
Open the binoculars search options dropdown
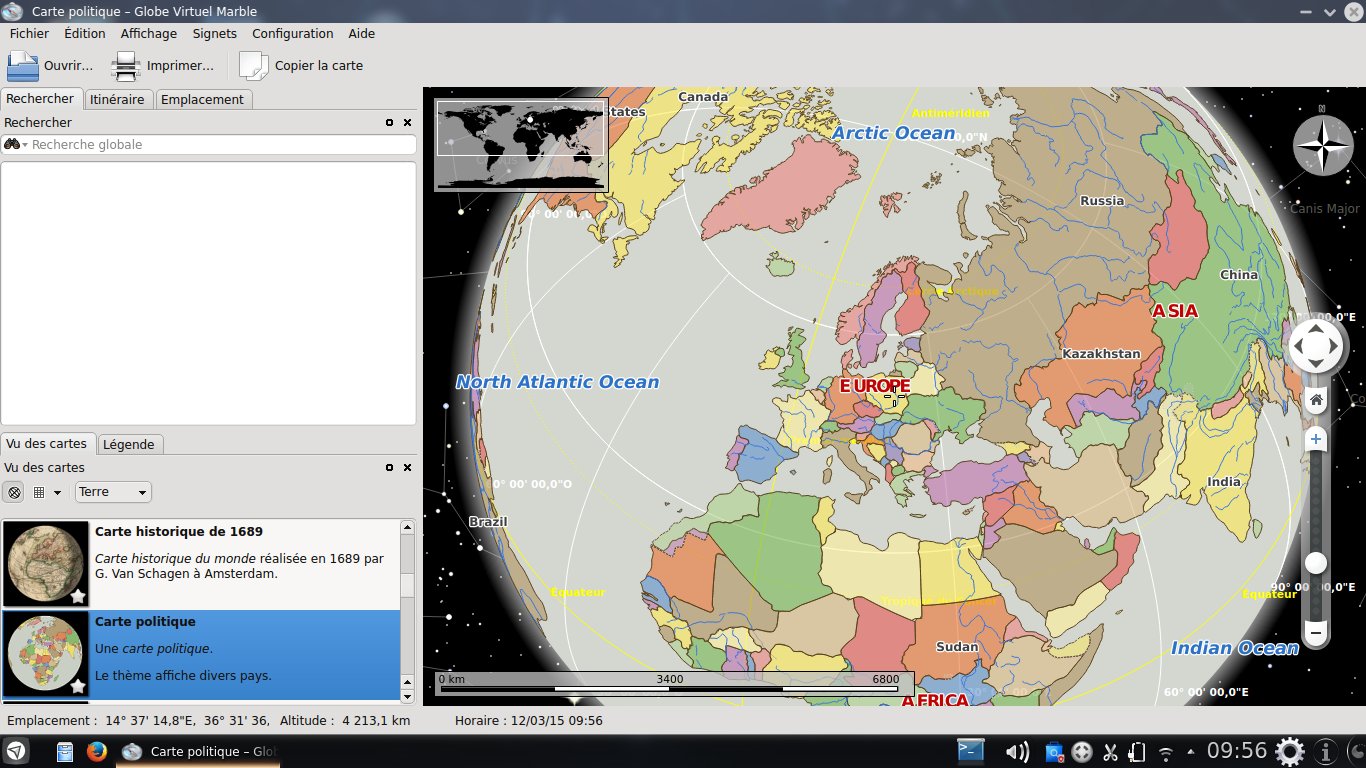tap(15, 144)
